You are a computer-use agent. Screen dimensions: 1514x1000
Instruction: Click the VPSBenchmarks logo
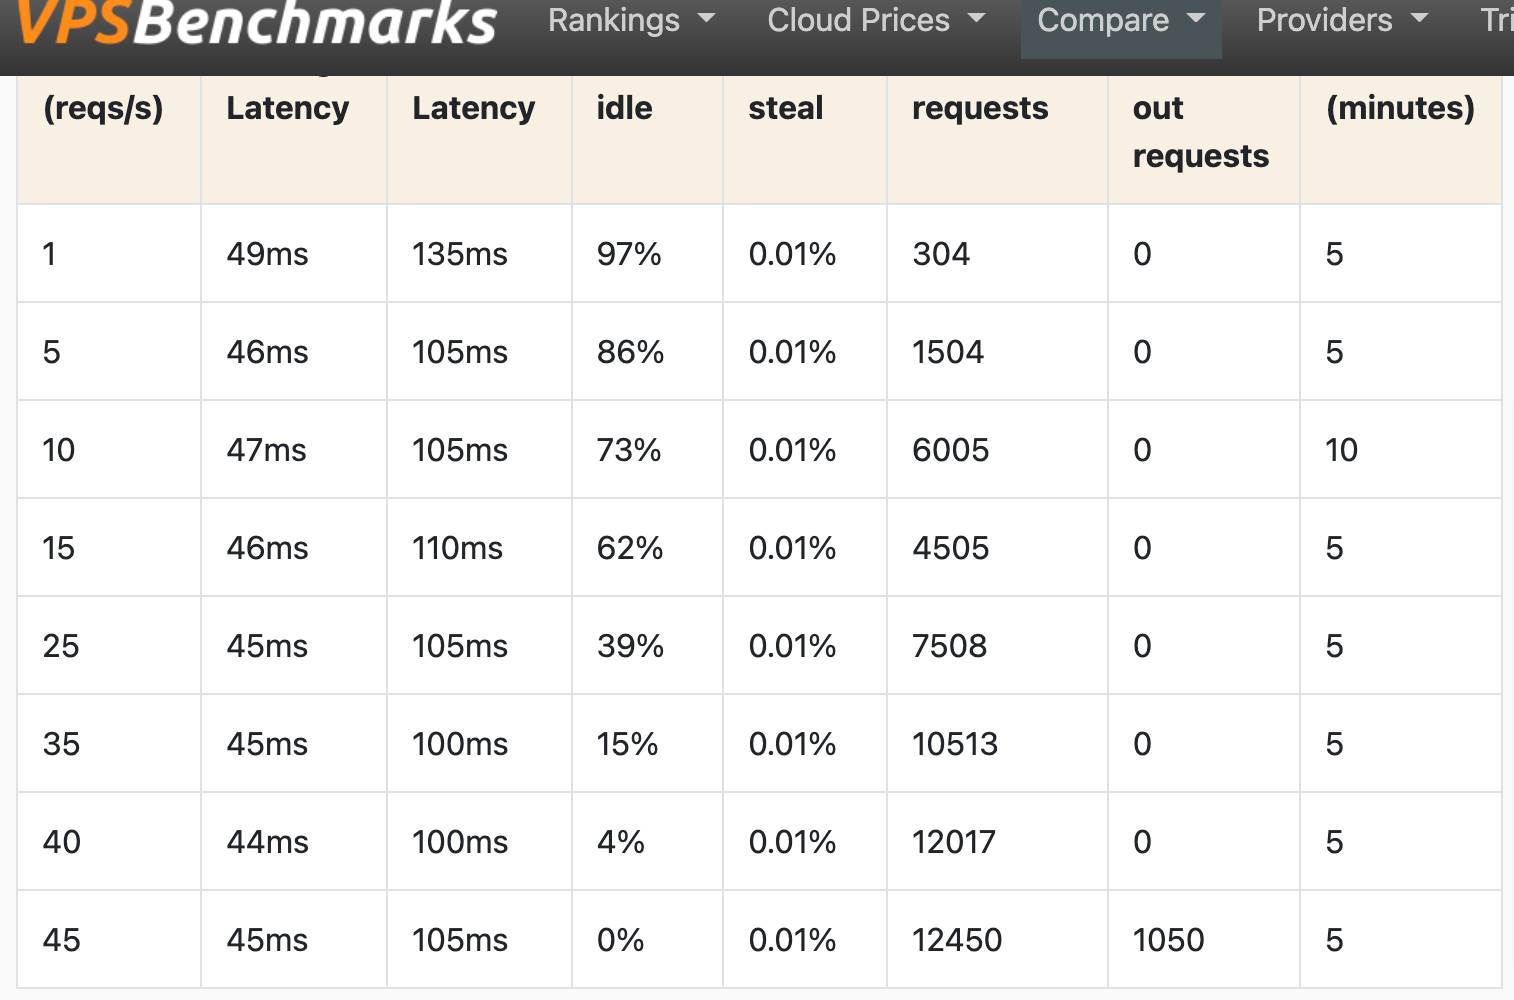point(255,22)
